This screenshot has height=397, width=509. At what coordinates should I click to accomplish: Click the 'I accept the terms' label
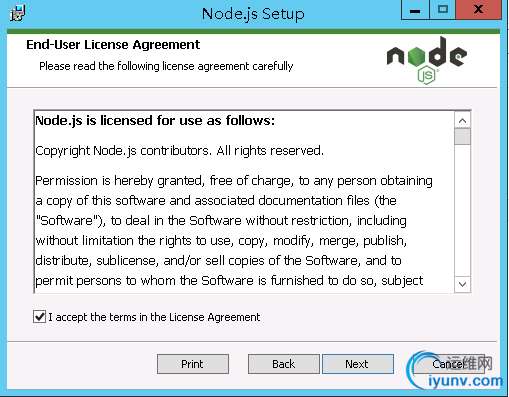154,317
